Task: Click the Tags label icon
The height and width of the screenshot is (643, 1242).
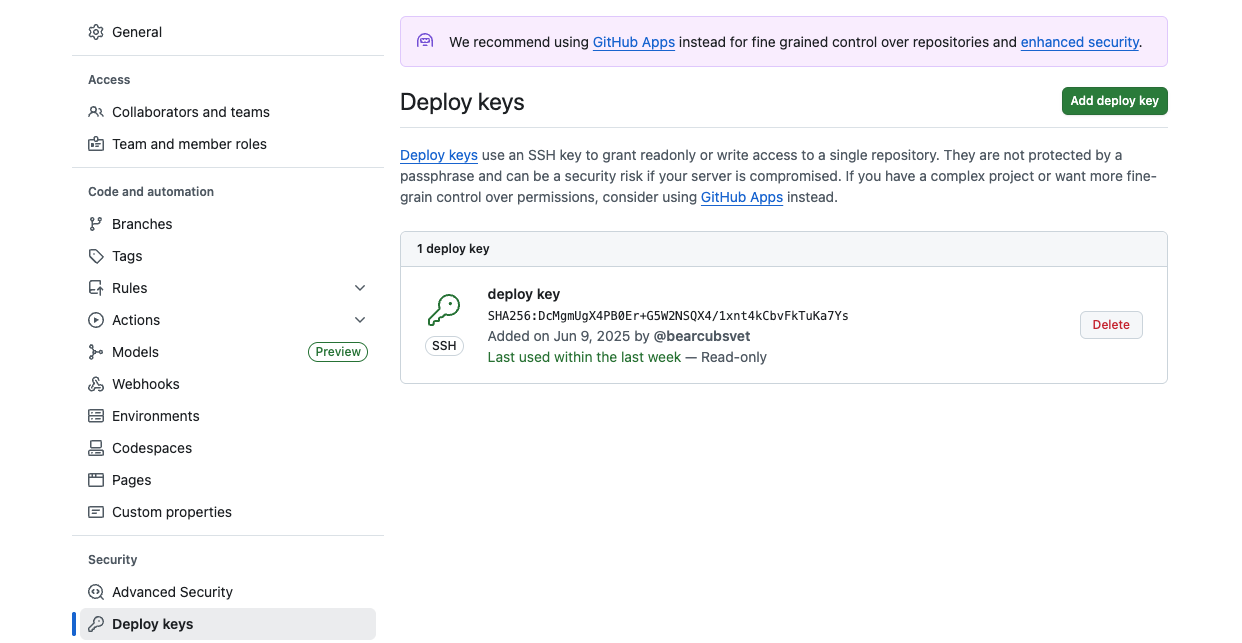Action: [x=96, y=256]
